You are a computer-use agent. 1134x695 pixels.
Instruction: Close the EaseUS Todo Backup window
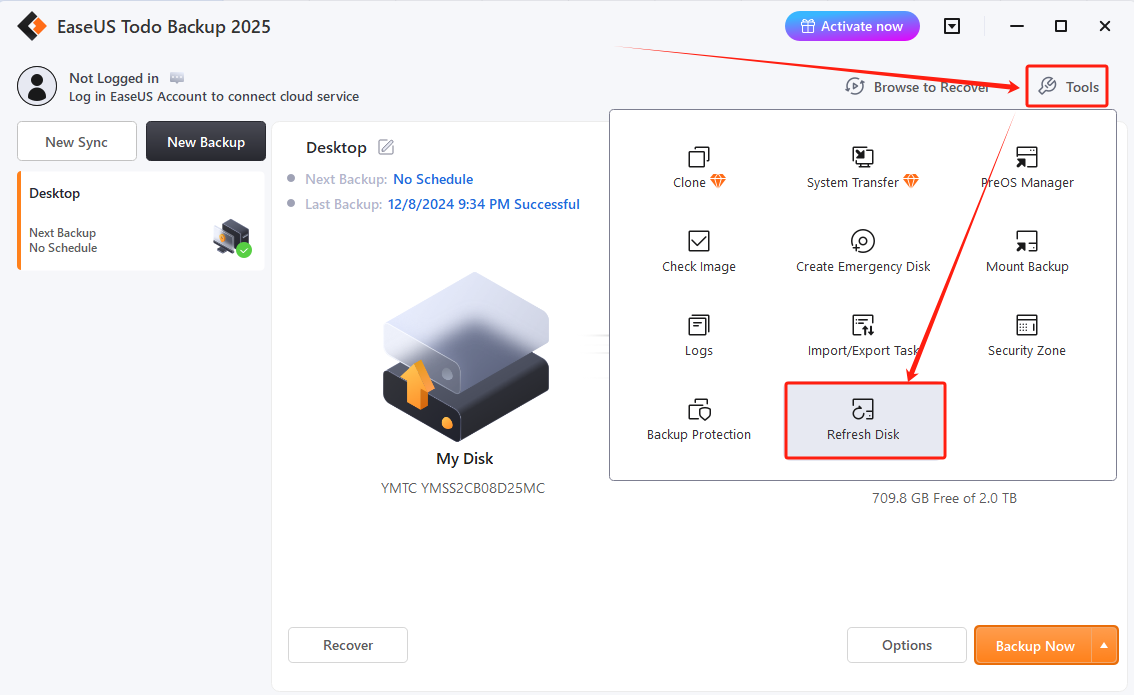coord(1104,27)
